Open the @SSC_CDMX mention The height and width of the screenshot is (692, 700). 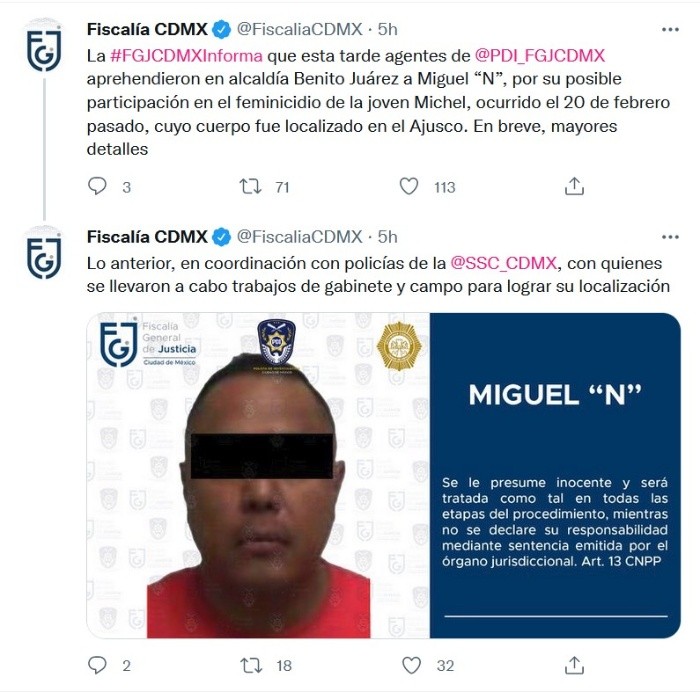[x=504, y=263]
